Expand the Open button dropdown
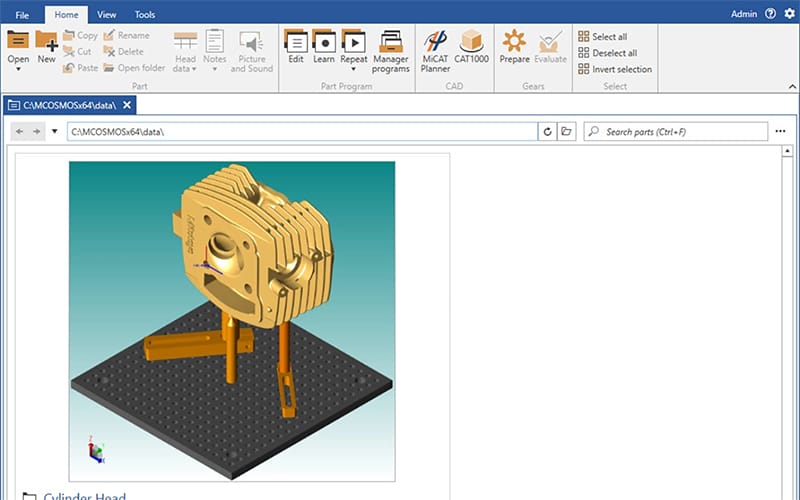The image size is (800, 500). (18, 70)
